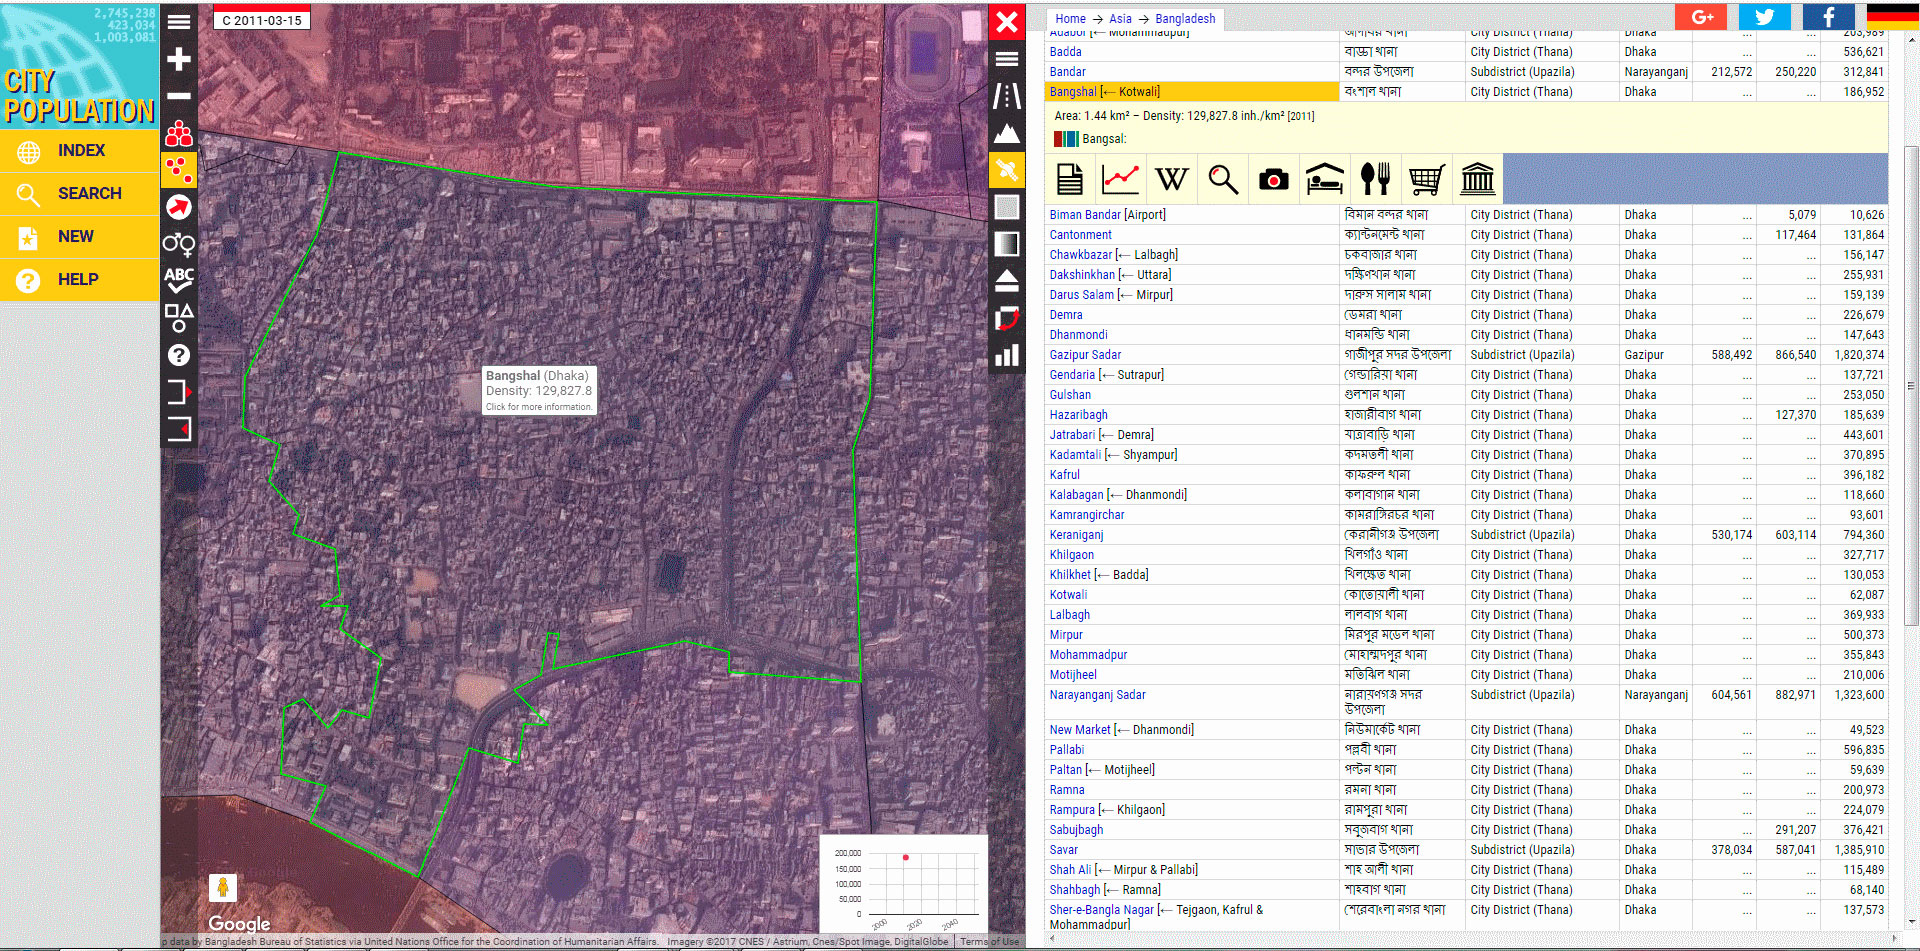Click the gradient opacity map control
Viewport: 1920px width, 951px height.
[x=1007, y=244]
